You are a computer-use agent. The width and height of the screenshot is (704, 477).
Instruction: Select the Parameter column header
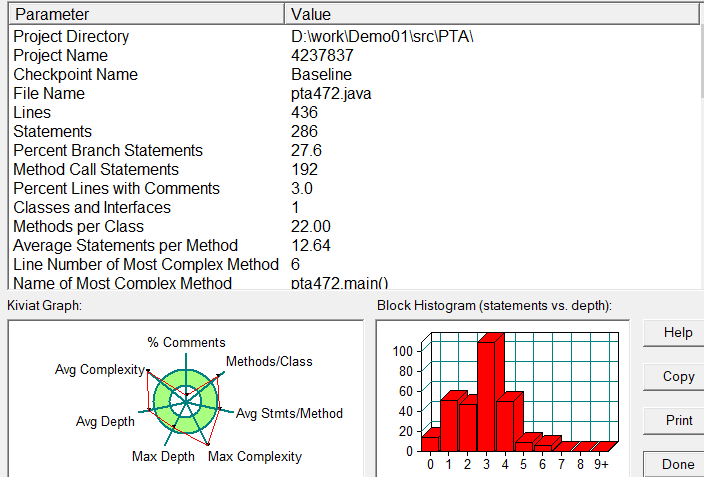click(146, 14)
